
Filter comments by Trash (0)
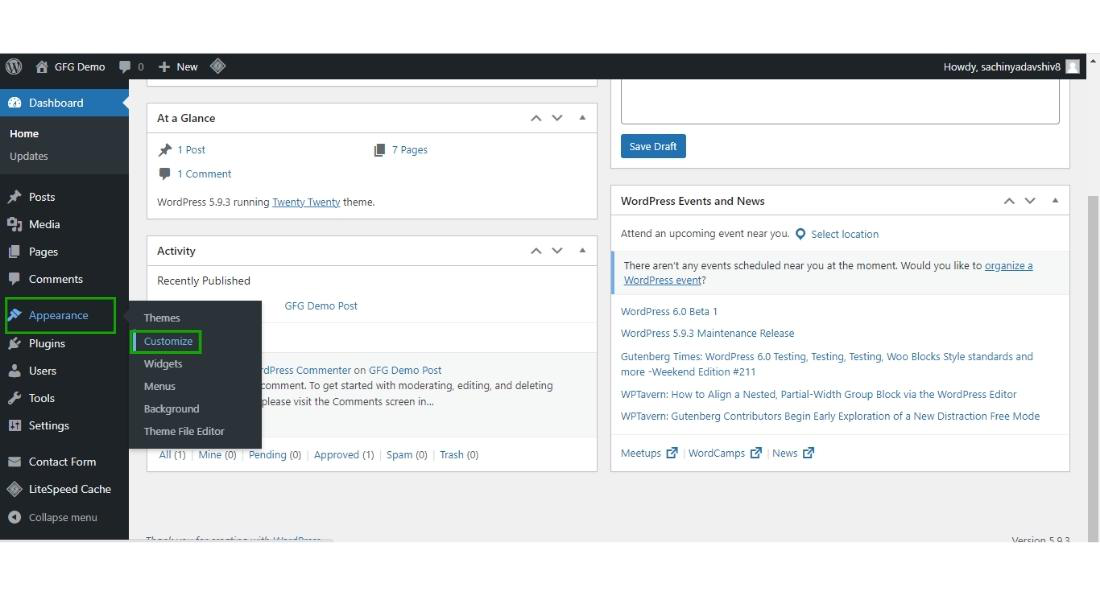tap(459, 455)
